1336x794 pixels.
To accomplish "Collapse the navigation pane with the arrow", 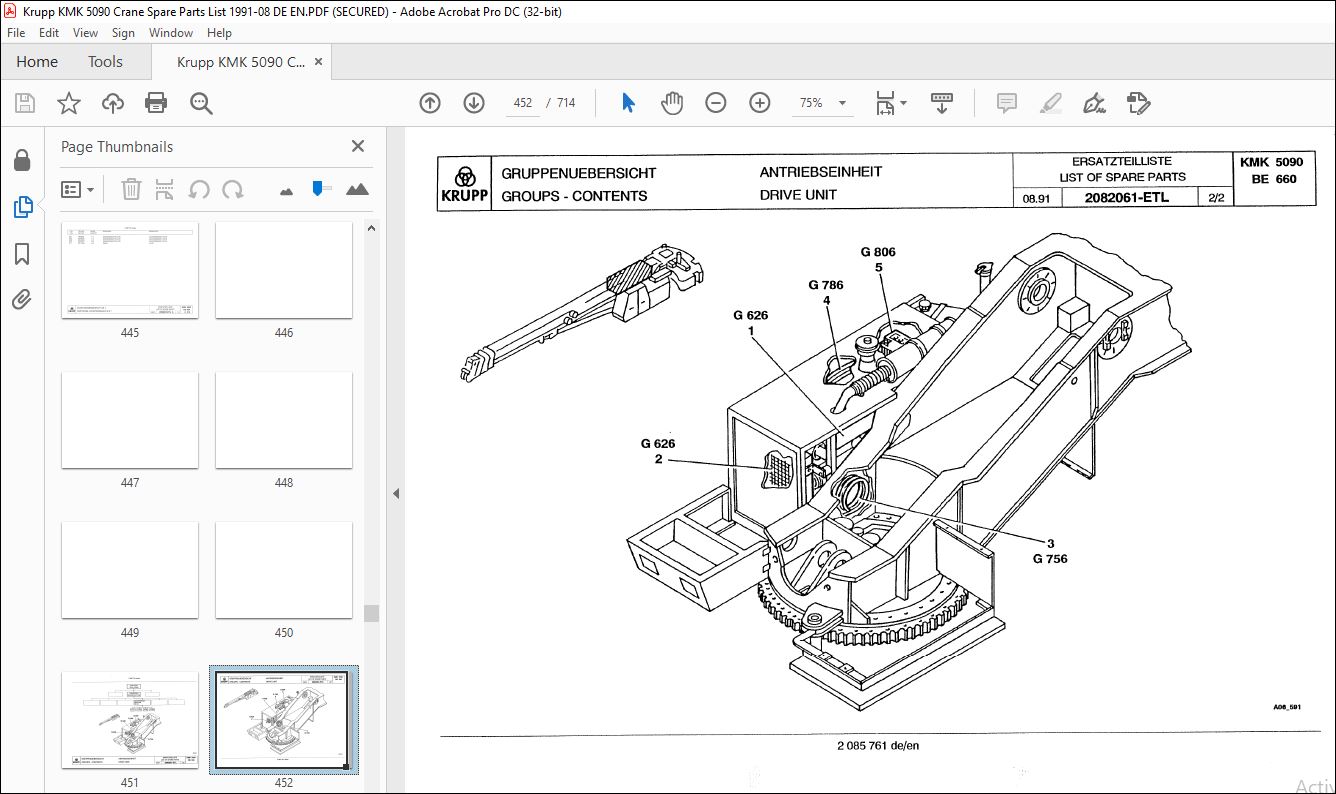I will (x=396, y=493).
